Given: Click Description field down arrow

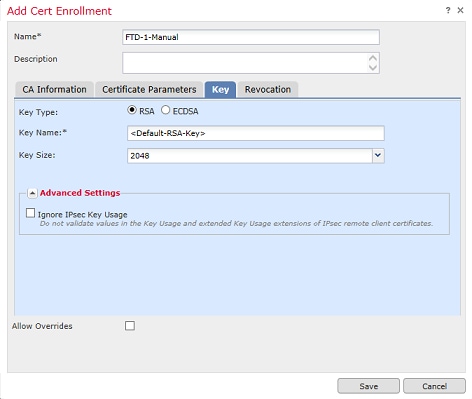Looking at the screenshot, I should pyautogui.click(x=373, y=67).
